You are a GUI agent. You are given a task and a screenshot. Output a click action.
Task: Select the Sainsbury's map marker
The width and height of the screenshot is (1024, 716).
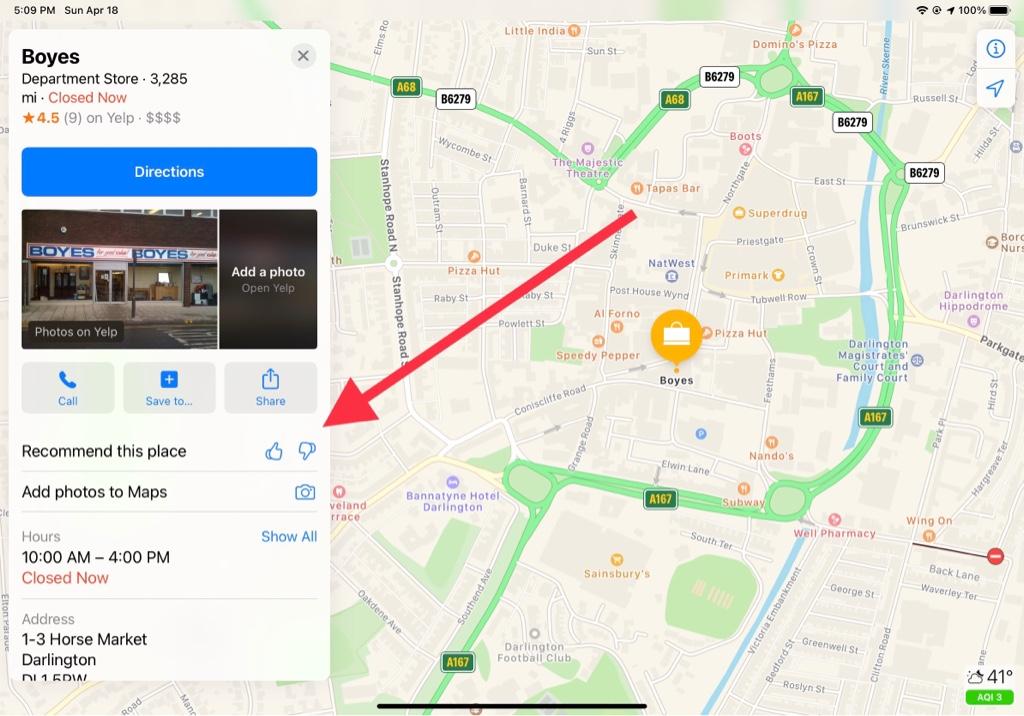616,559
